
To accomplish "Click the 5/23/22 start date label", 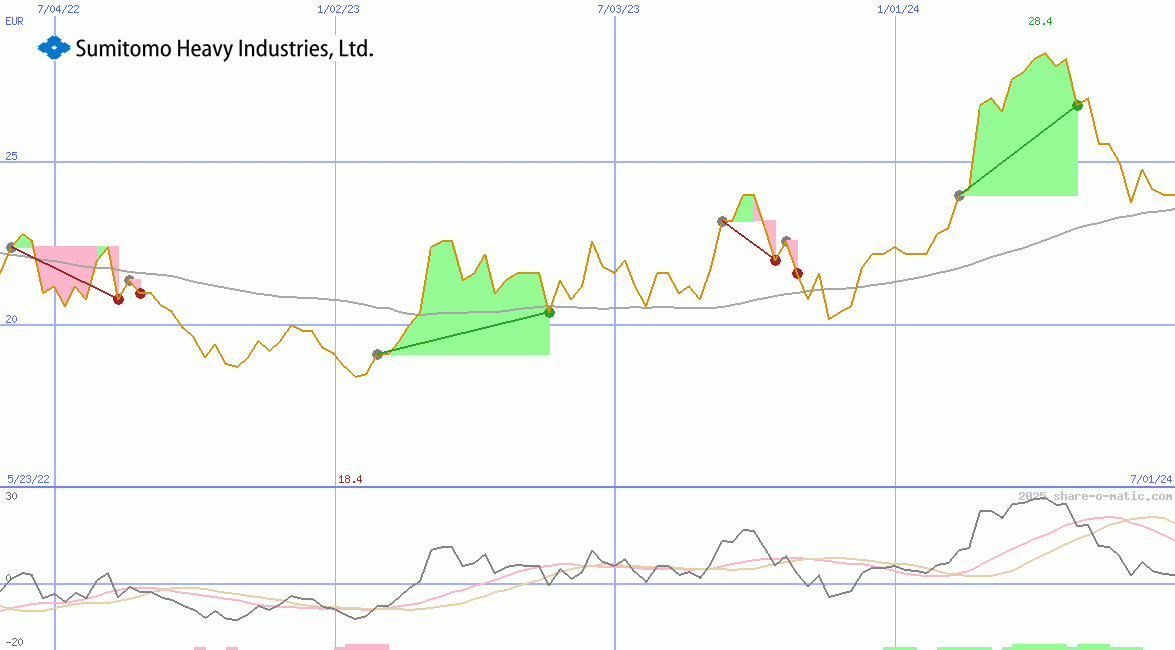I will 28,479.
